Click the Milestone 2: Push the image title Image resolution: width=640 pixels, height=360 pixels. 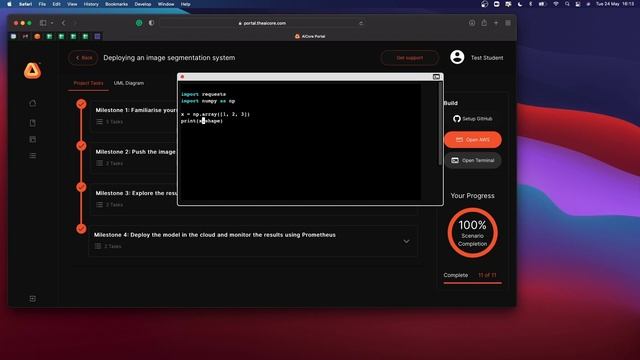[x=136, y=151]
